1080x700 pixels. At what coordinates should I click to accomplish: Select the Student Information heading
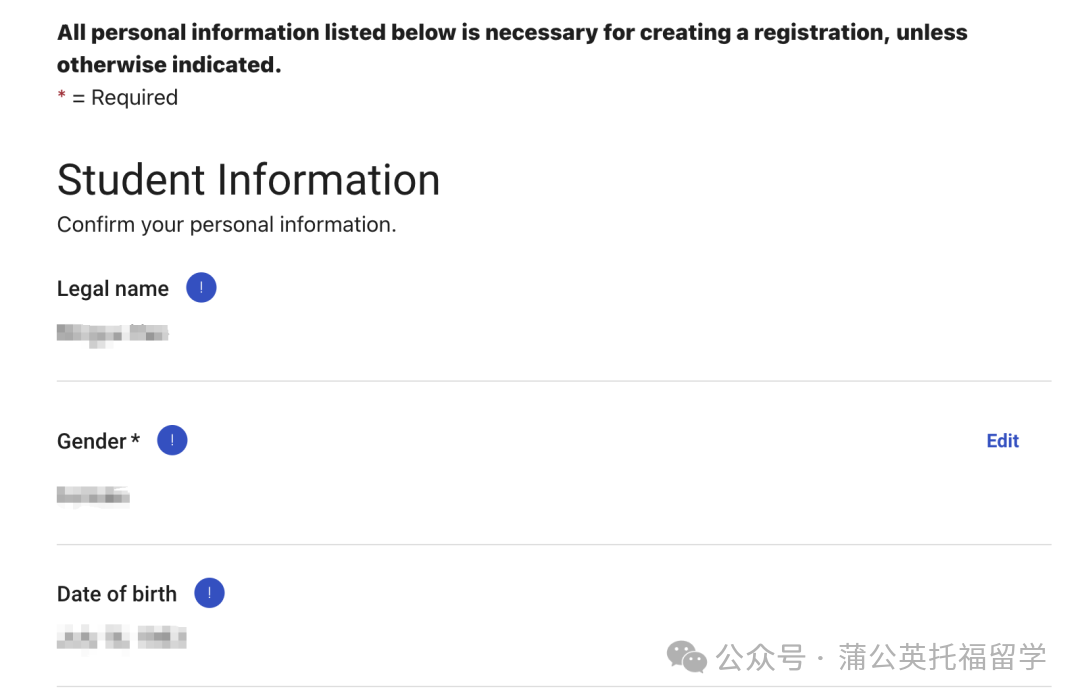[x=247, y=180]
